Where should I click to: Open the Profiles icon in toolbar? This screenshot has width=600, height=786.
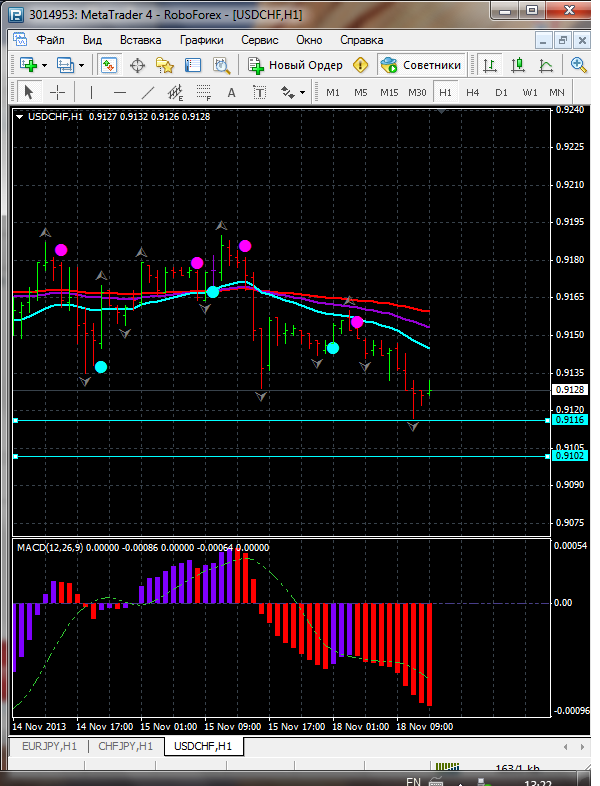coord(65,65)
